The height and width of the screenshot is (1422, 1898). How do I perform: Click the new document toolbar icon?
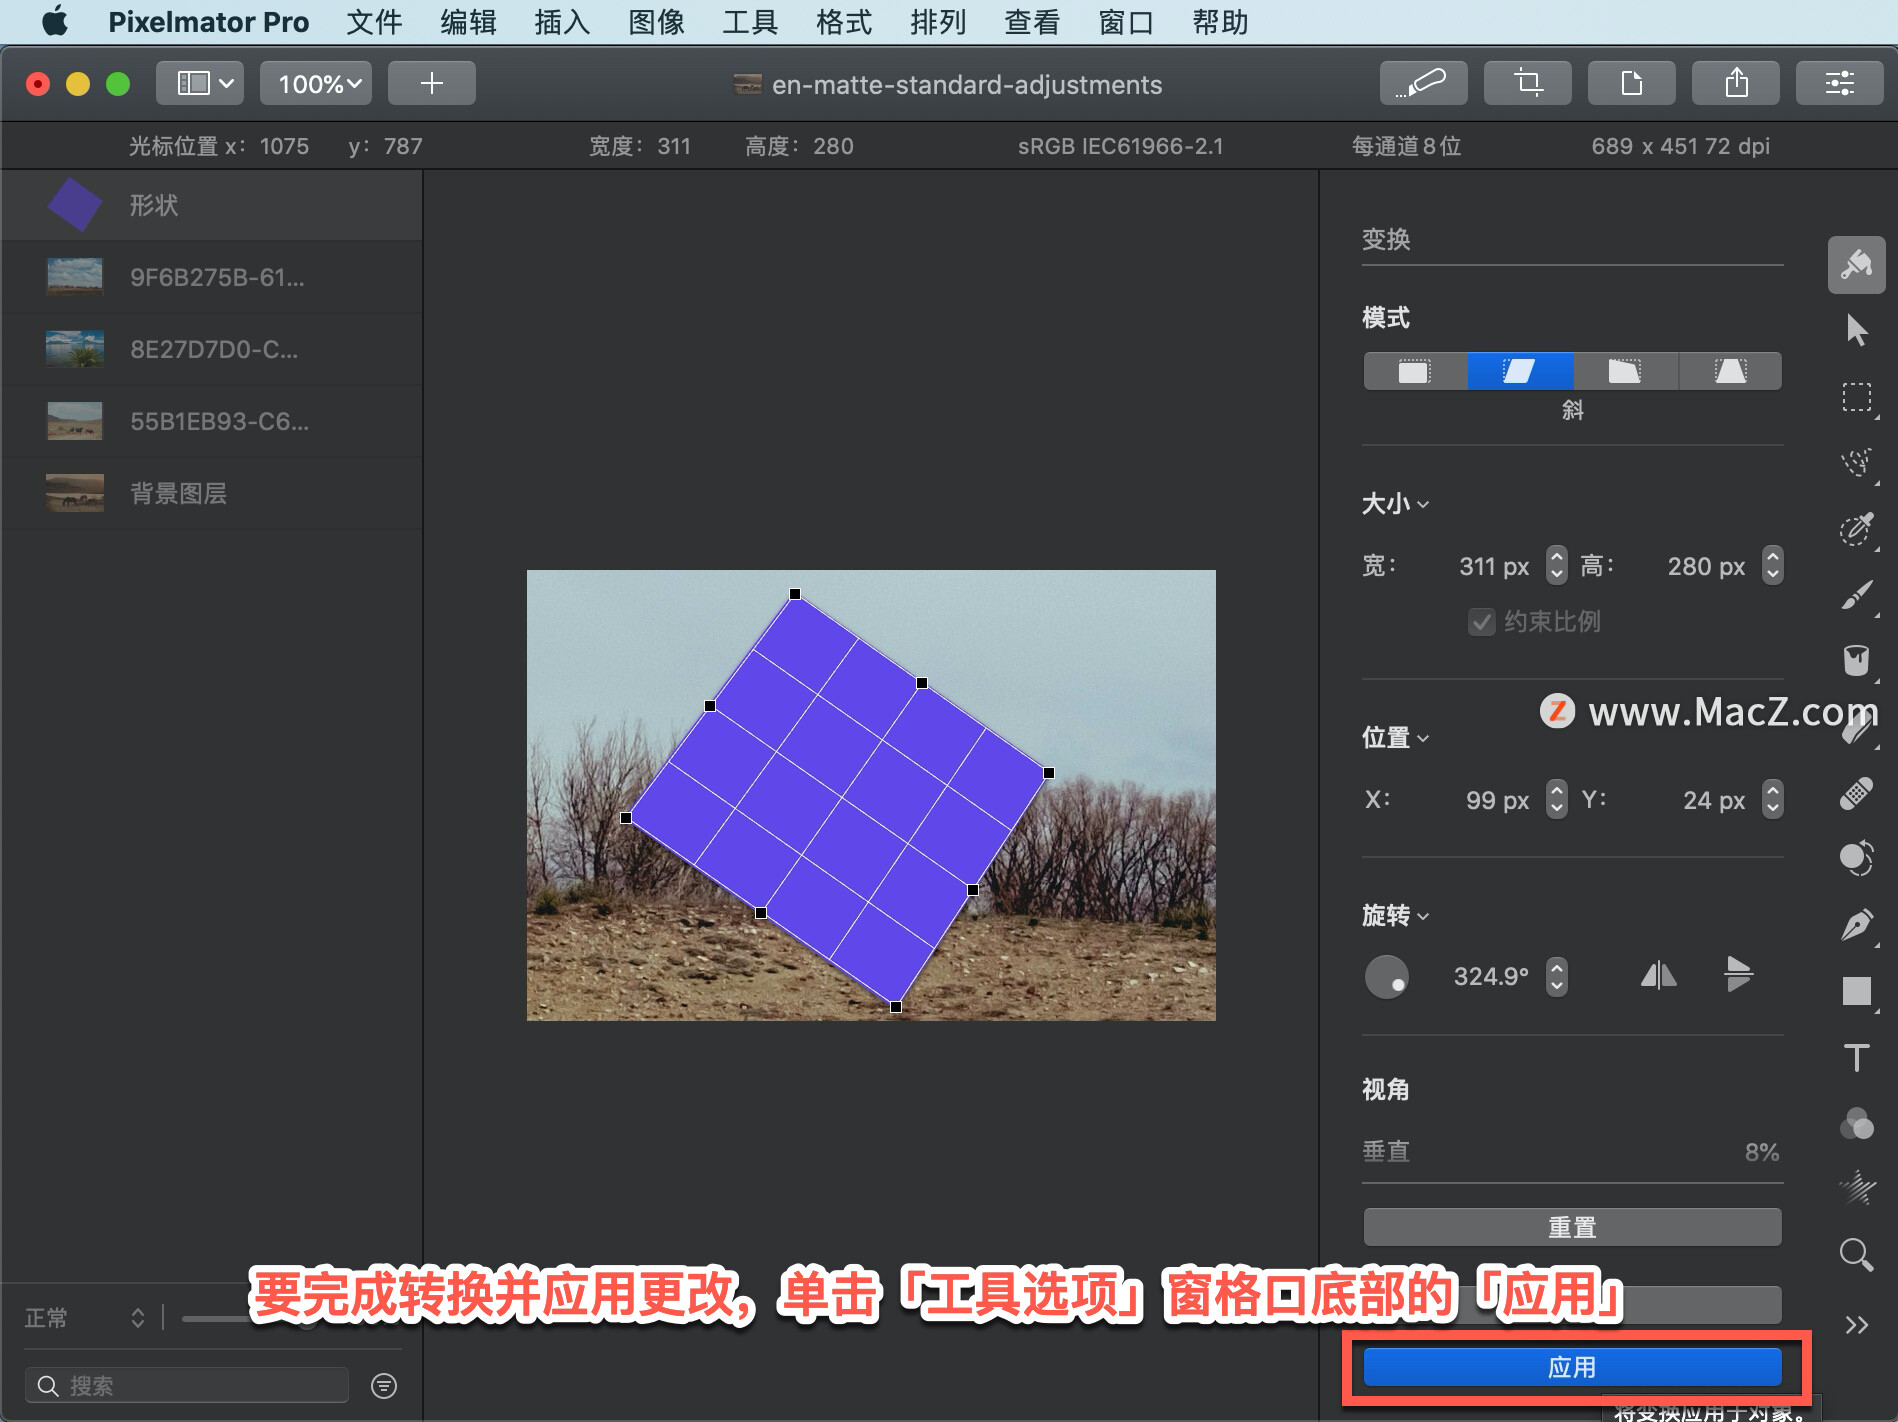click(x=1631, y=83)
